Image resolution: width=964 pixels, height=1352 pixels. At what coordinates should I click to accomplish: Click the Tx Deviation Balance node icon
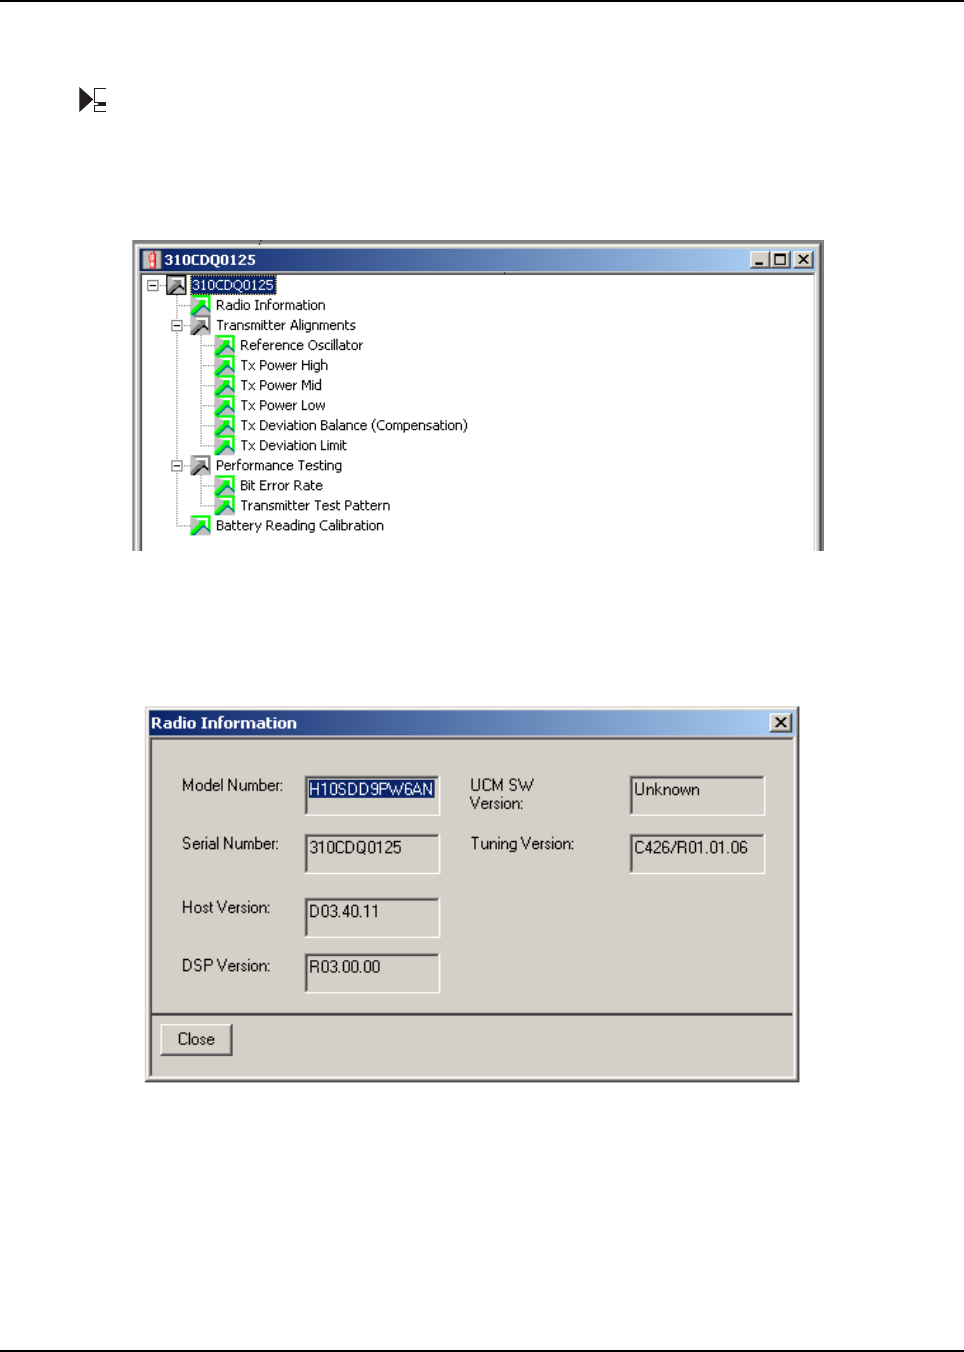click(x=224, y=425)
